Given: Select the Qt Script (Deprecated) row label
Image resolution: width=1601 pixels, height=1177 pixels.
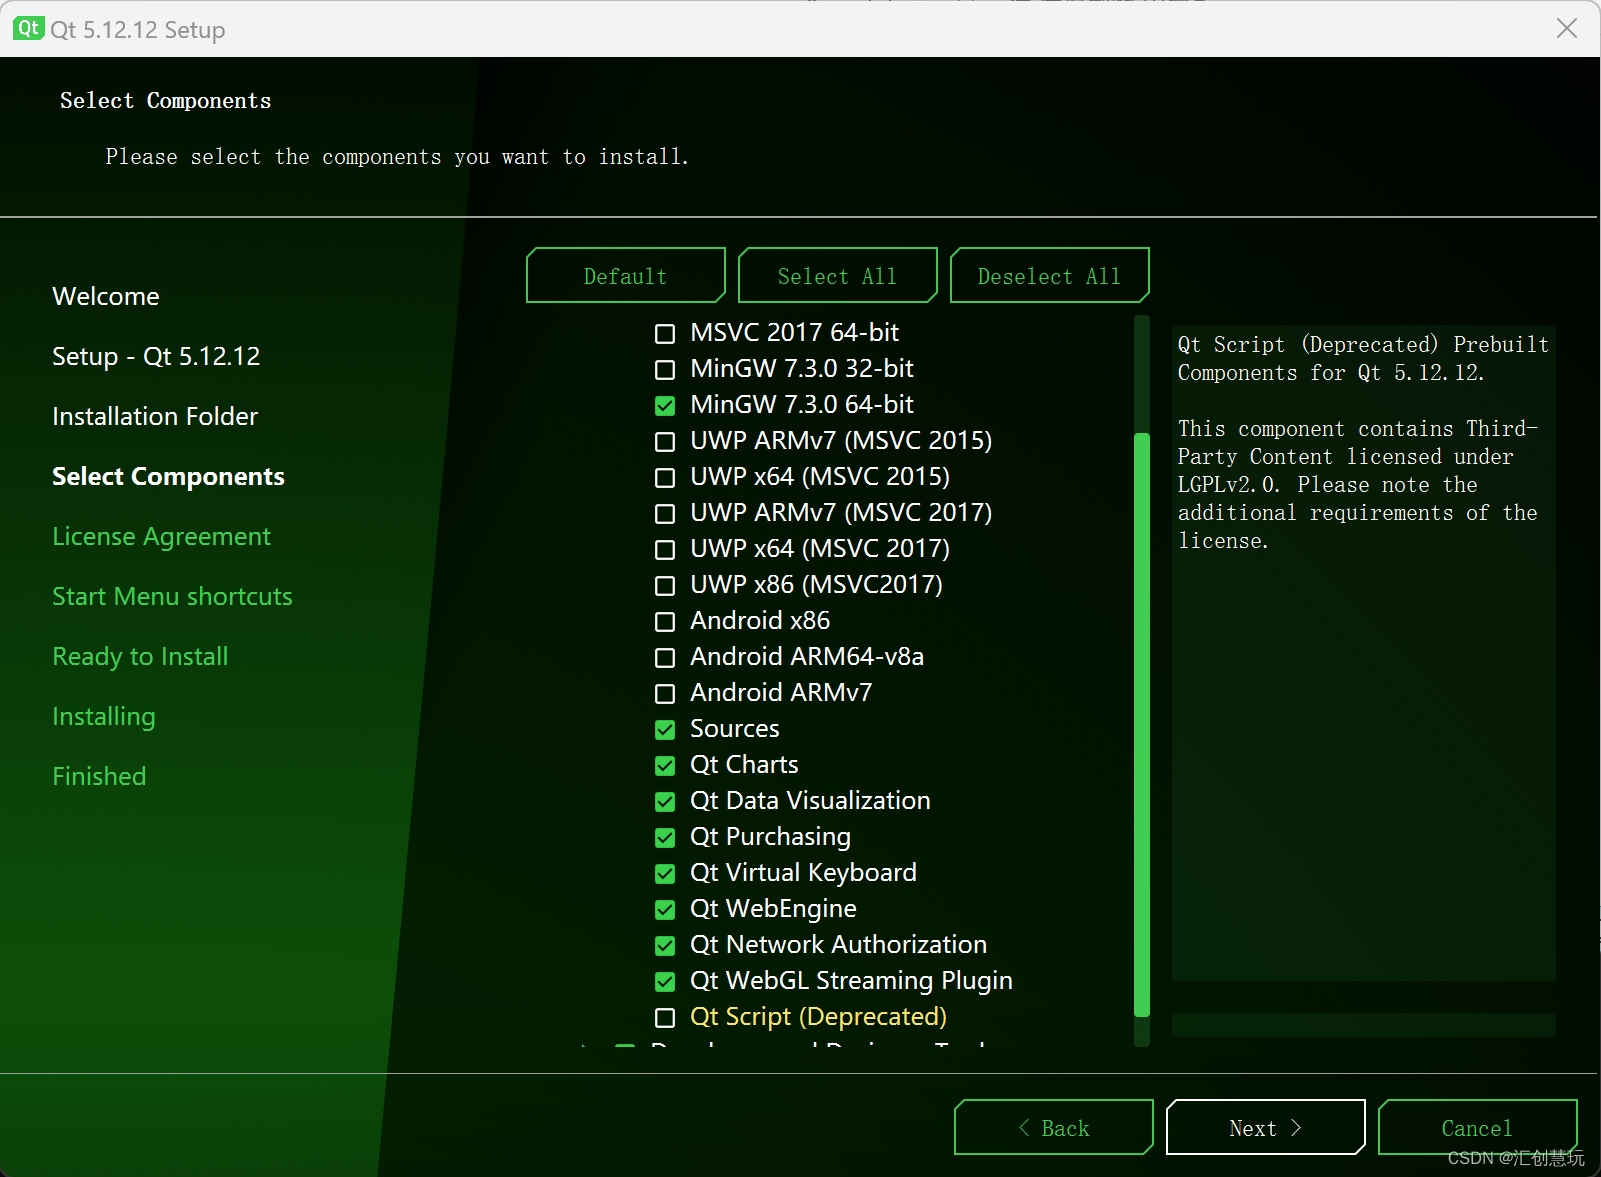Looking at the screenshot, I should [818, 1017].
